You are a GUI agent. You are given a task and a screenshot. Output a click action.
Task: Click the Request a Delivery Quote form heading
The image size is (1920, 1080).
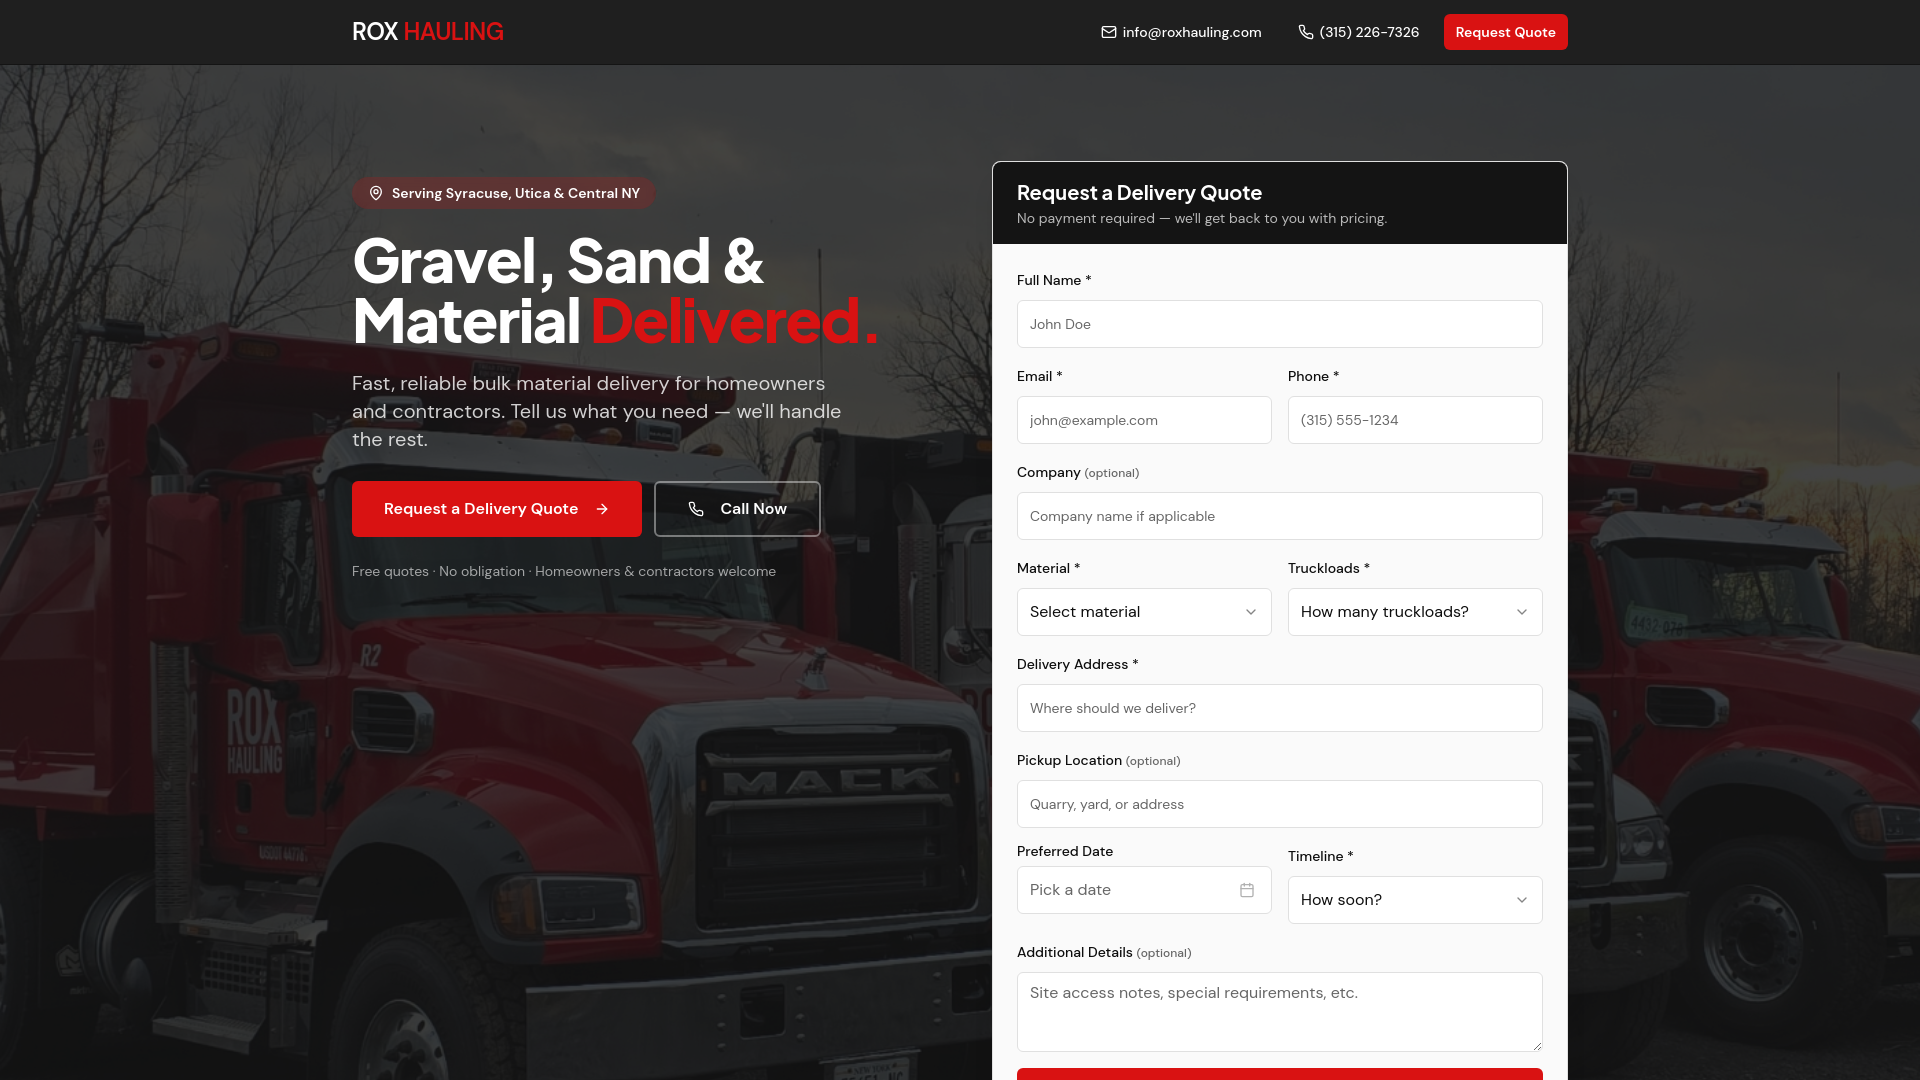(1139, 193)
